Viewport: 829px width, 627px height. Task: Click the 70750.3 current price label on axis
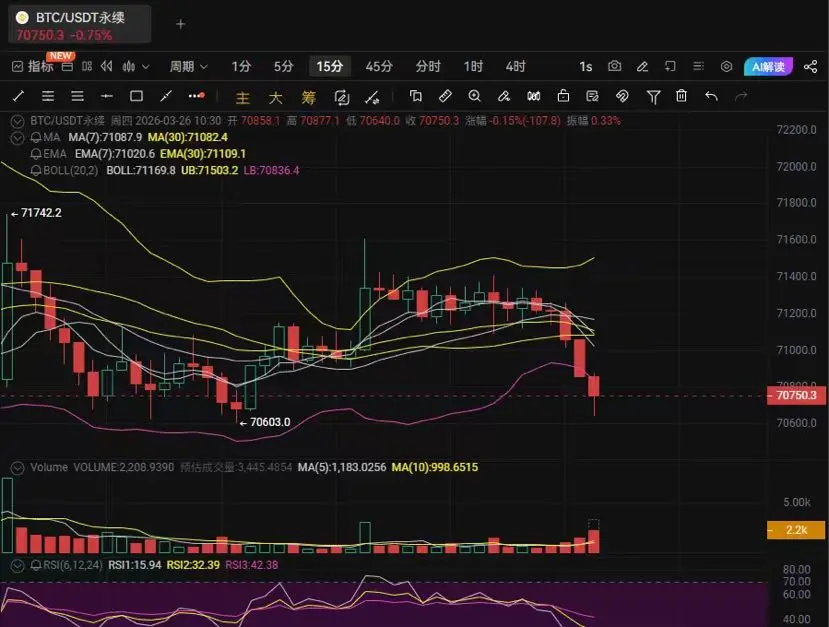(796, 395)
